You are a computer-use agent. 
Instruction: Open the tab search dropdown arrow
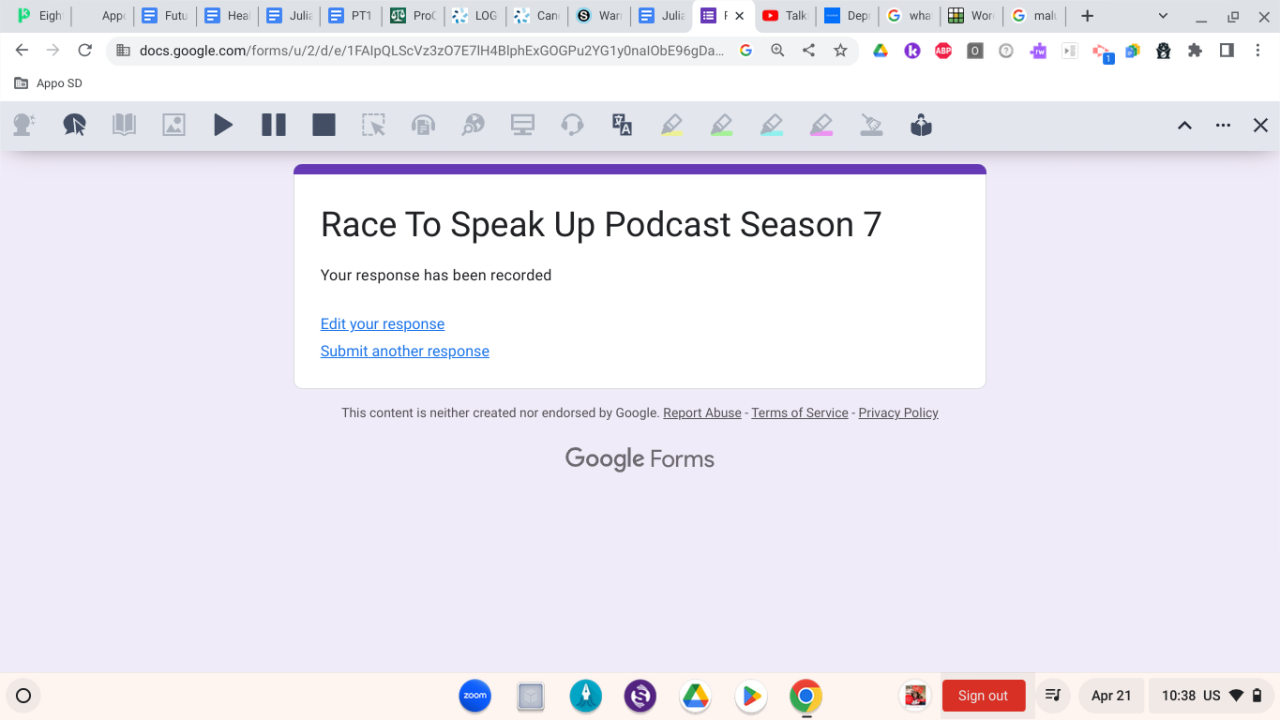pos(1163,16)
